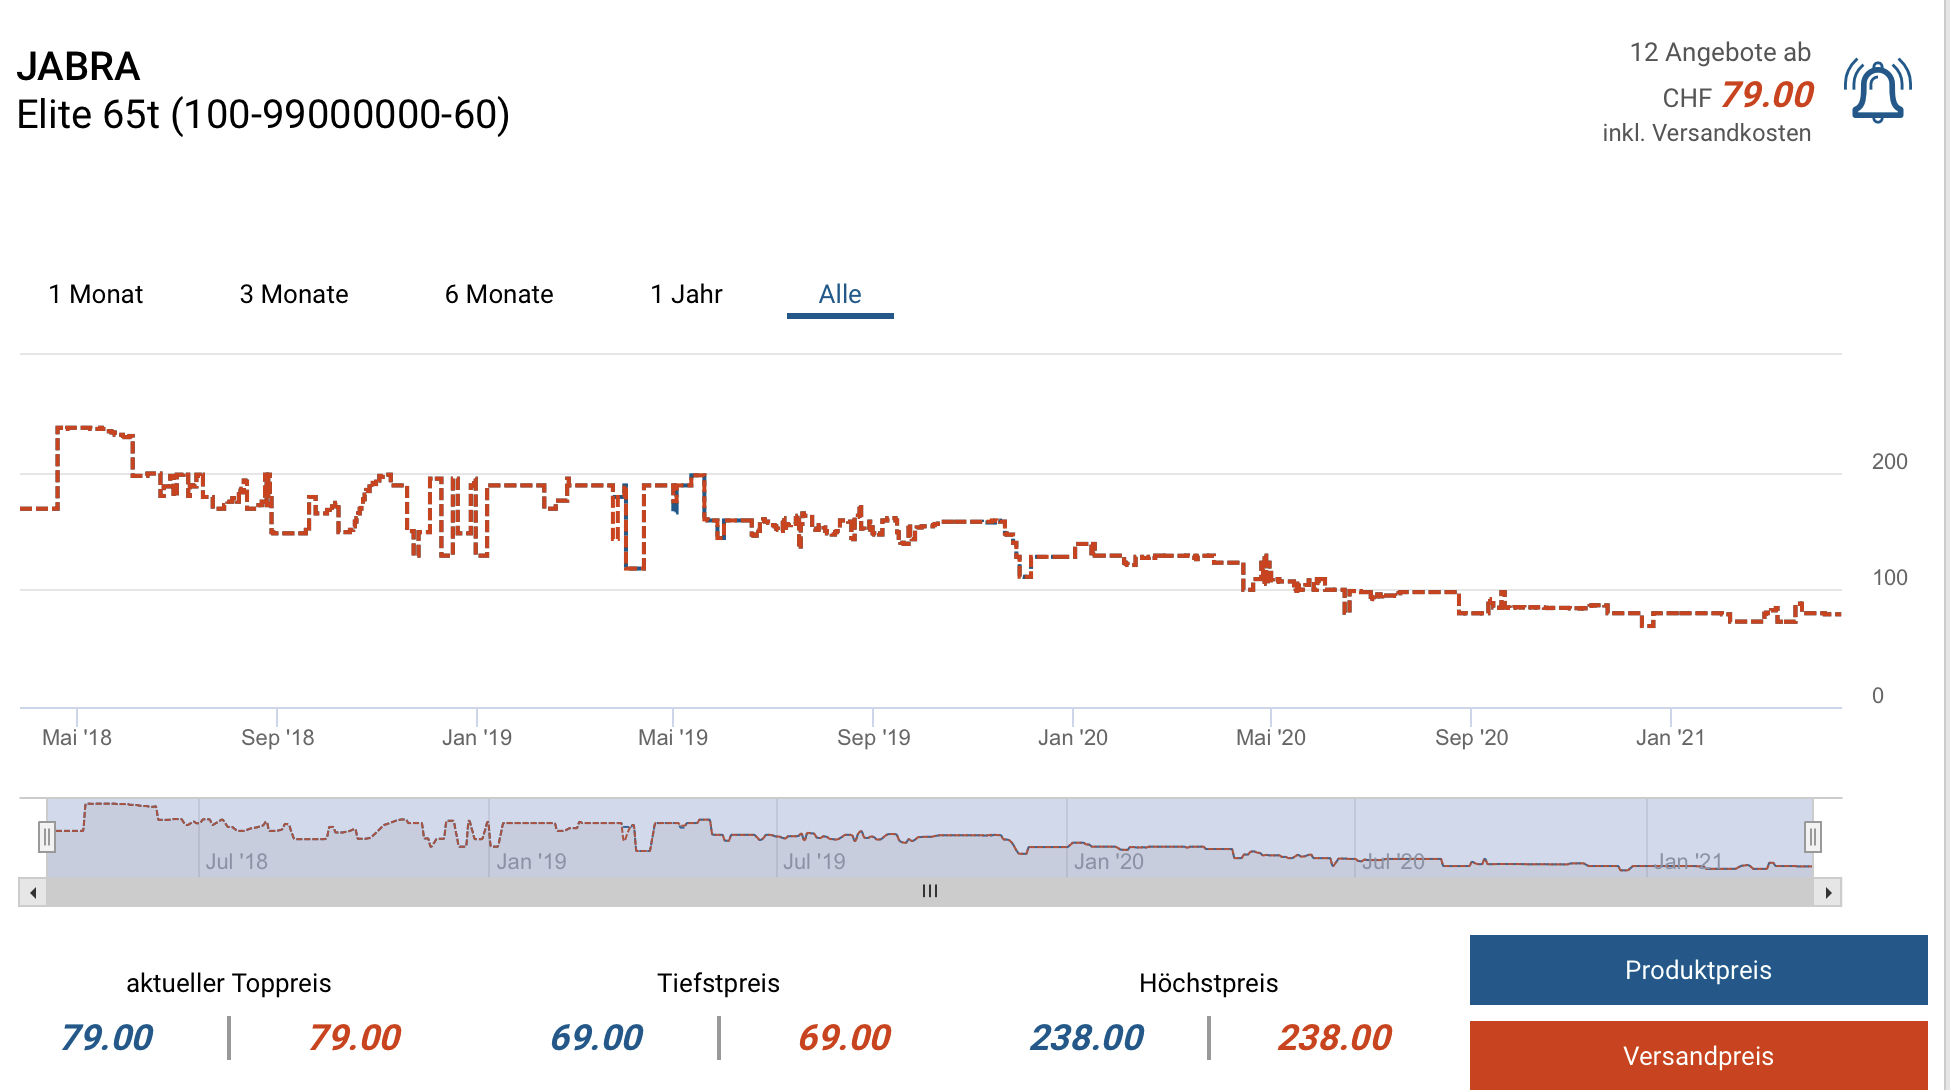
Task: Select the 3 Monate time range
Action: point(294,294)
